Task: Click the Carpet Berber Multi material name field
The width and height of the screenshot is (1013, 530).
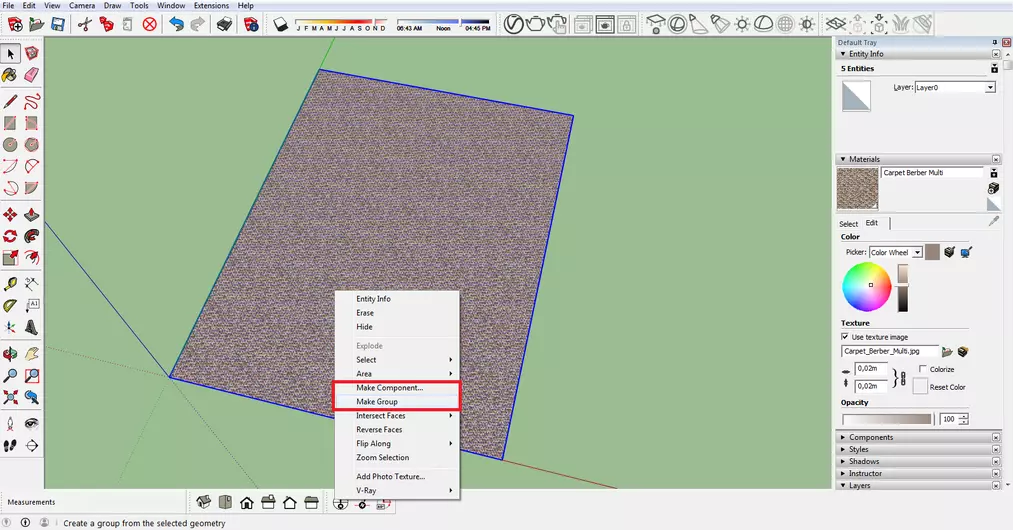Action: [932, 173]
